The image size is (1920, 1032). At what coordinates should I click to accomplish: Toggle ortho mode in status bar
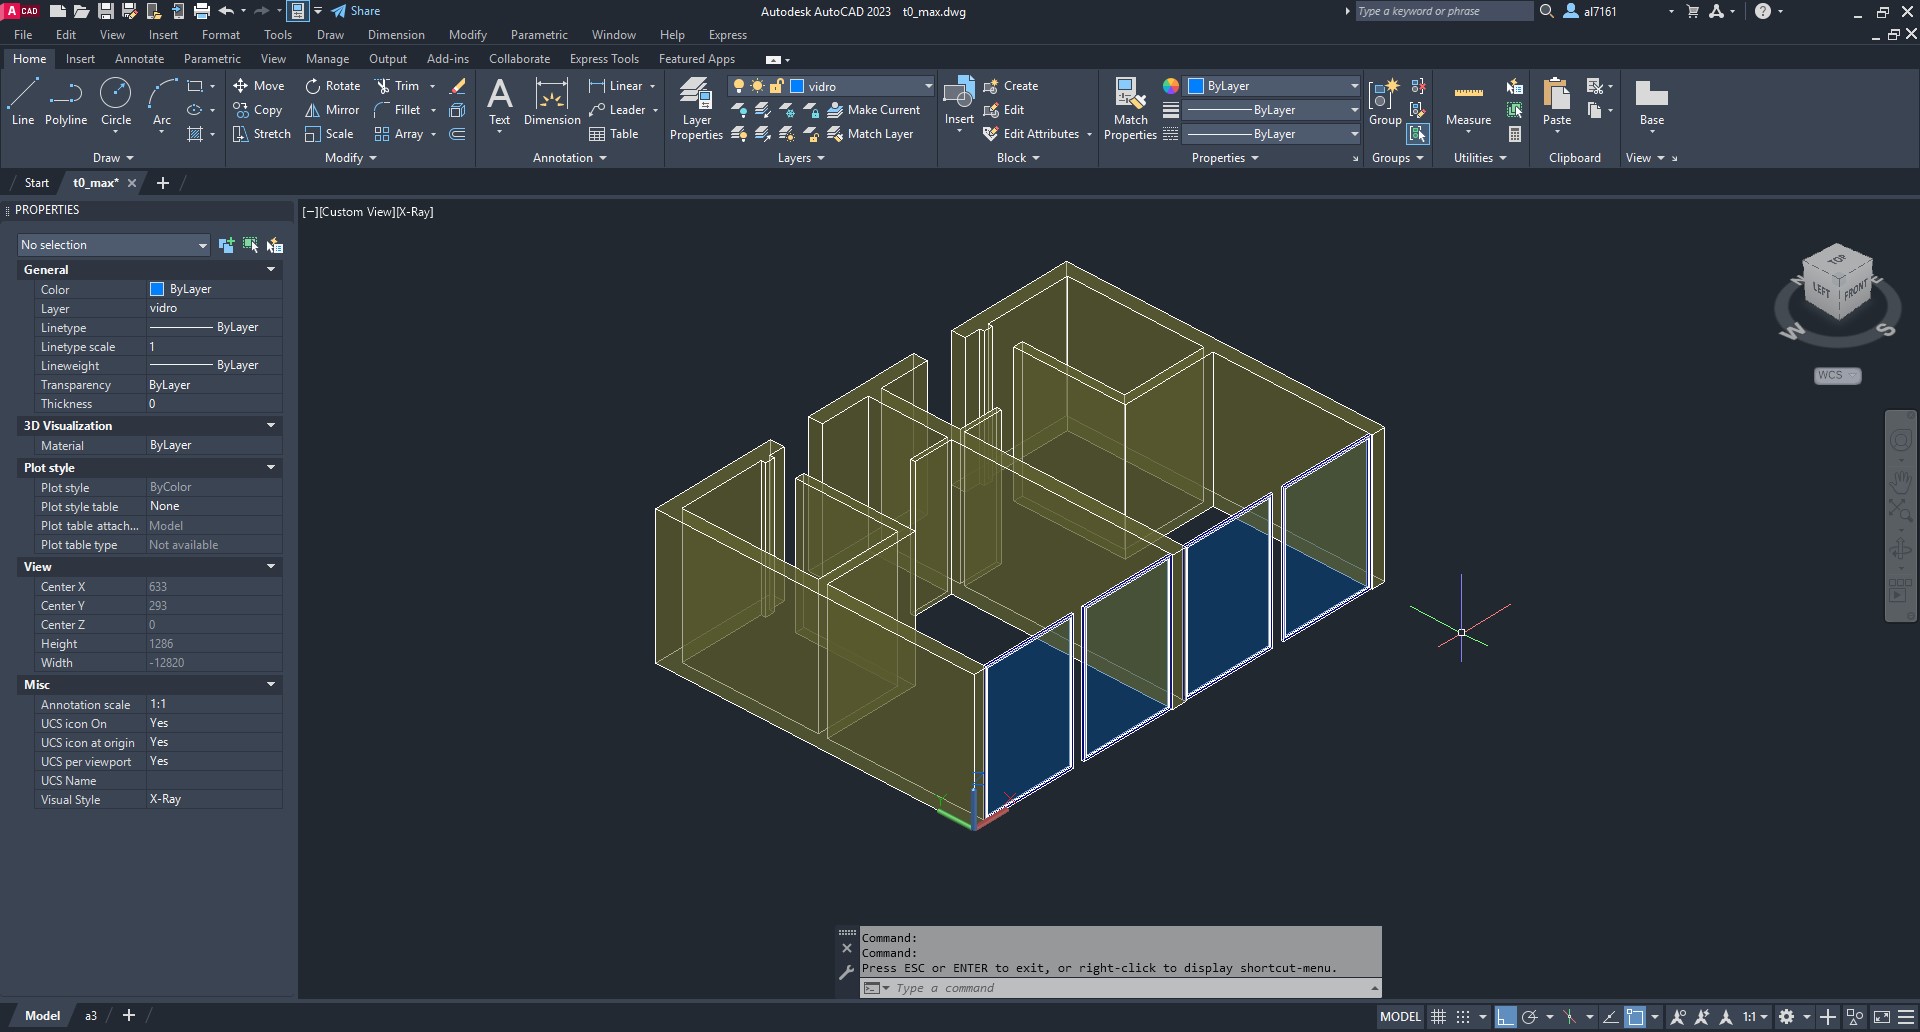click(x=1505, y=1017)
